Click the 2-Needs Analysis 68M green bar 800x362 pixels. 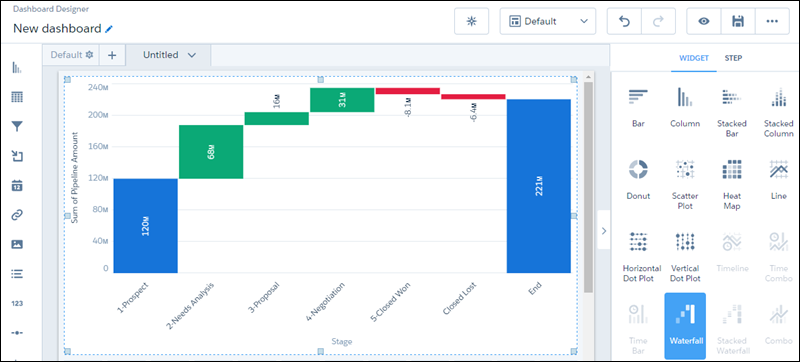[x=211, y=152]
